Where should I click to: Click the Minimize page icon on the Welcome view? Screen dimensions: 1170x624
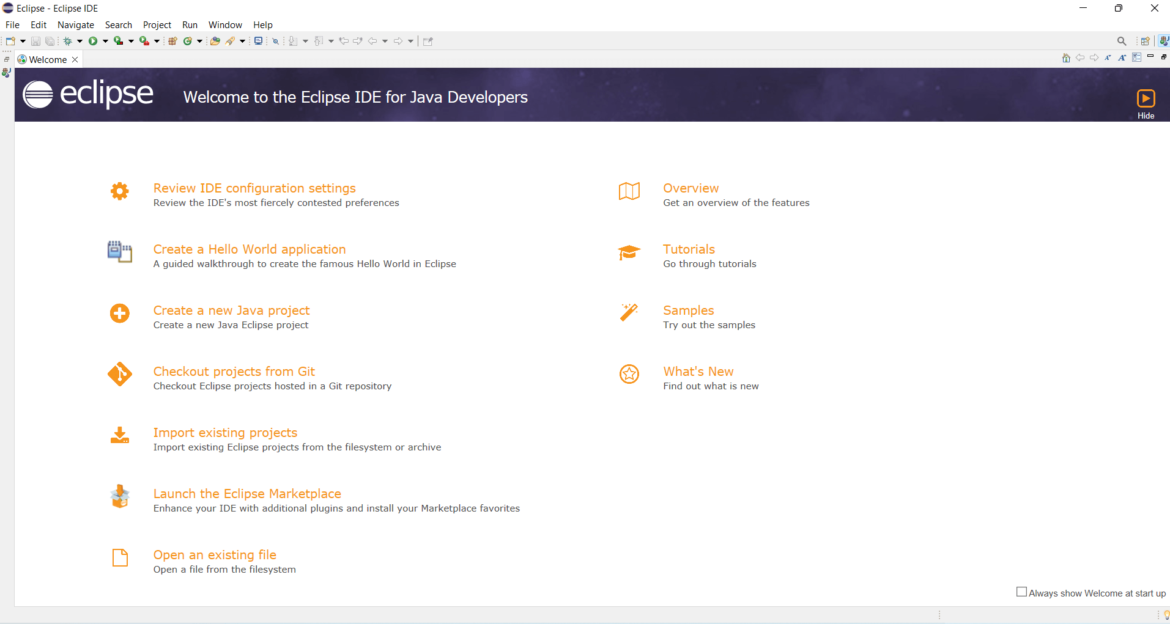(1150, 57)
